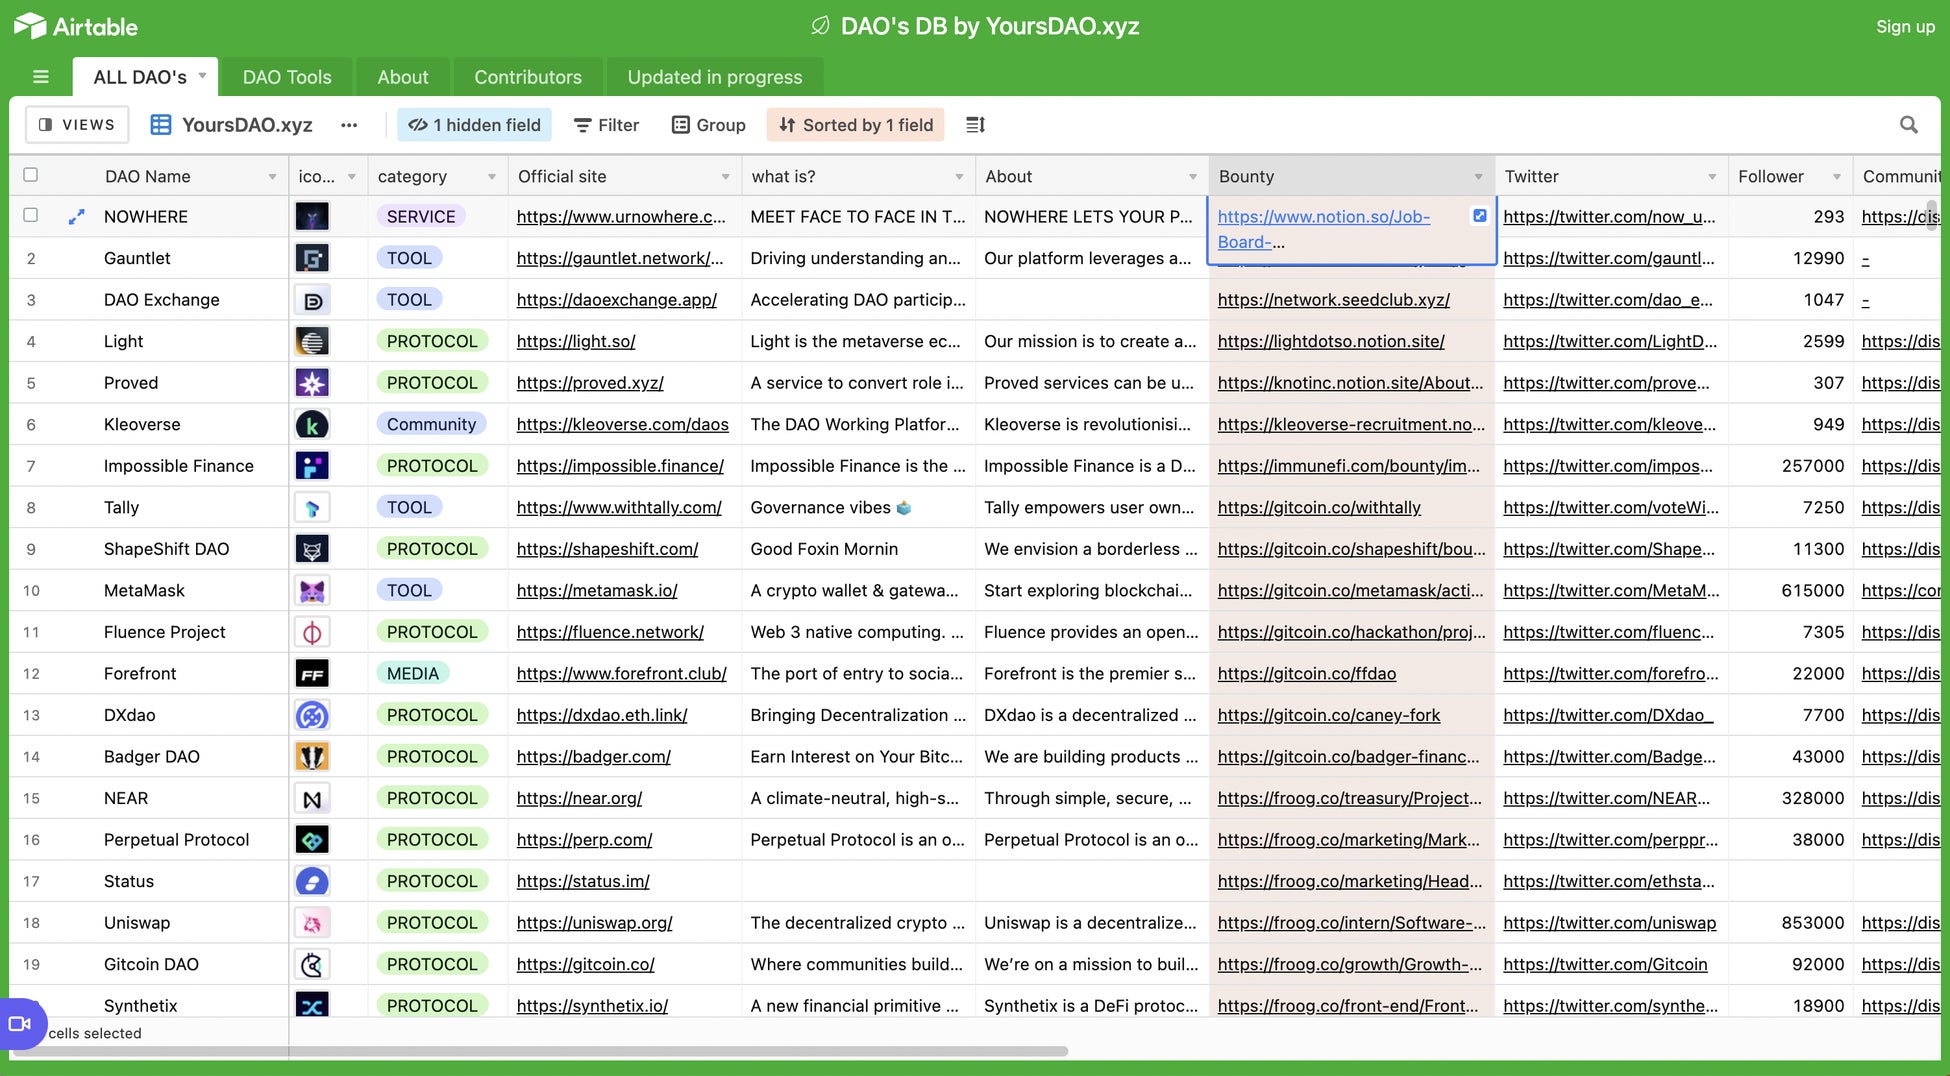Check the NOWHERE row checkbox
1950x1076 pixels.
click(x=31, y=215)
